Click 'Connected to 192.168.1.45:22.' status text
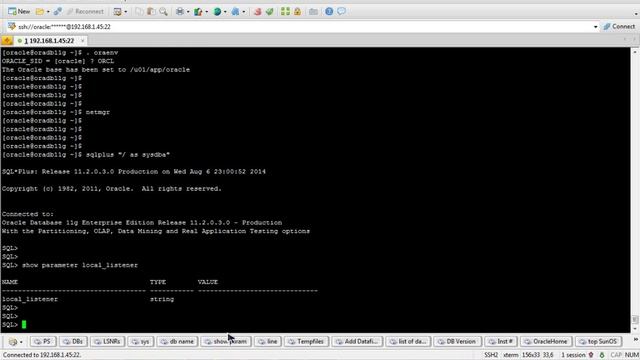Image resolution: width=640 pixels, height=360 pixels. pos(42,355)
